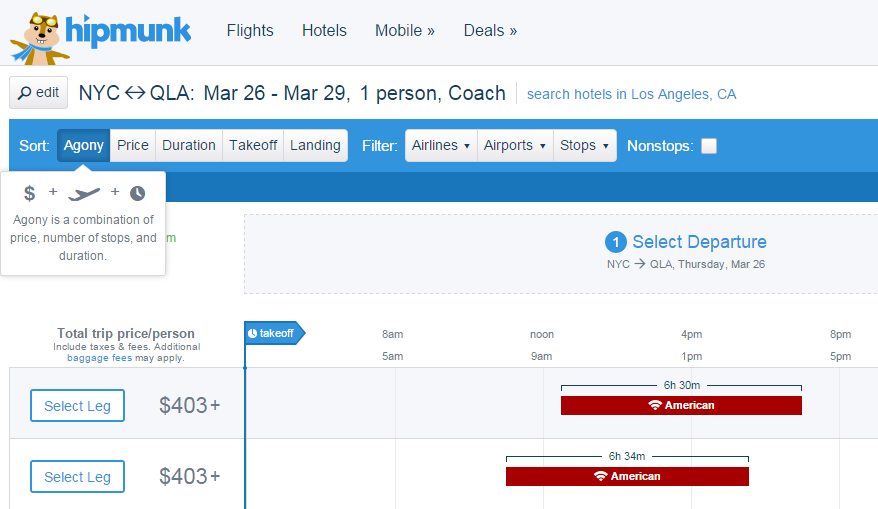The height and width of the screenshot is (509, 878).
Task: Open the Hotels navigation item
Action: click(324, 30)
